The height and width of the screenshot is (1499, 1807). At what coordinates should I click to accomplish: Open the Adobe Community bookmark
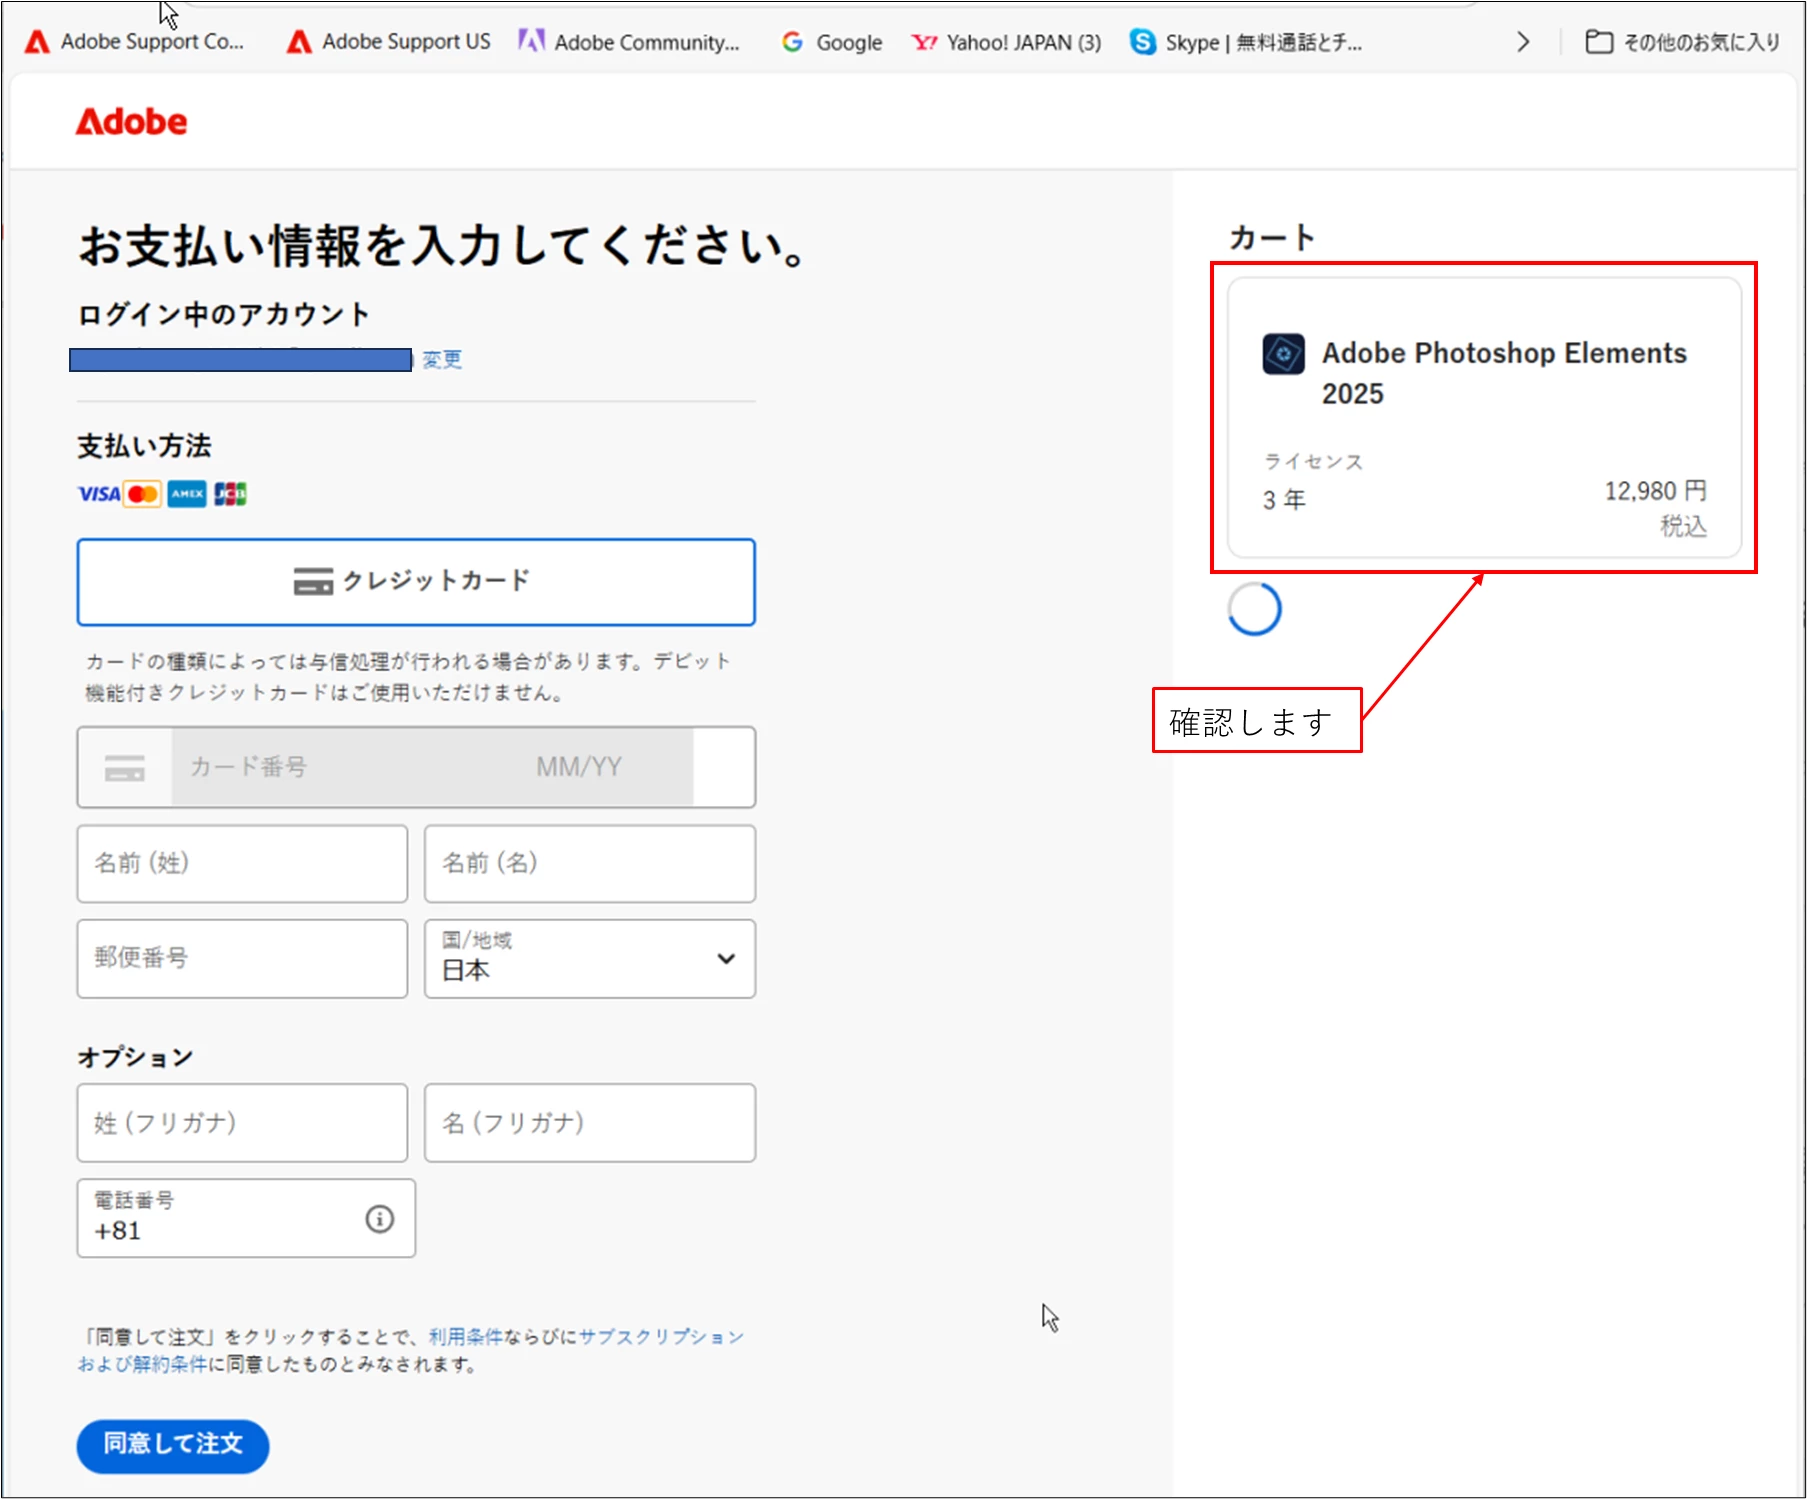[x=629, y=42]
